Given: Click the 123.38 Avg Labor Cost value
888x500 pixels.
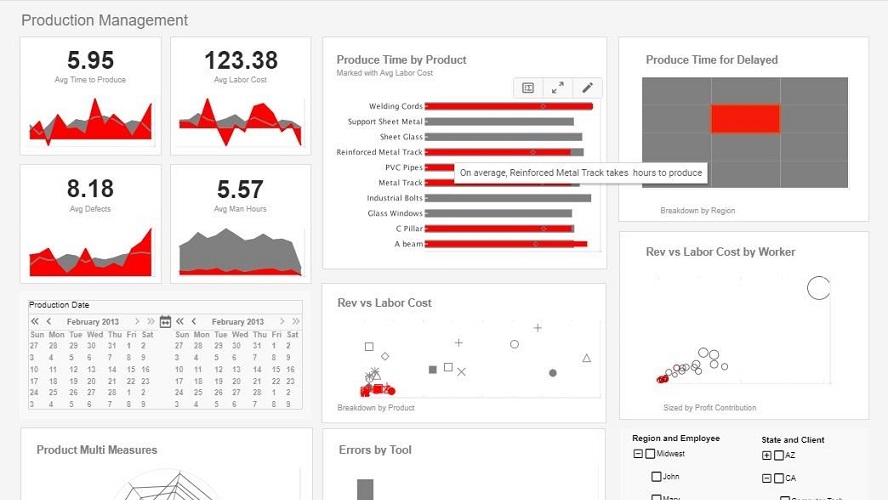Looking at the screenshot, I should point(241,60).
